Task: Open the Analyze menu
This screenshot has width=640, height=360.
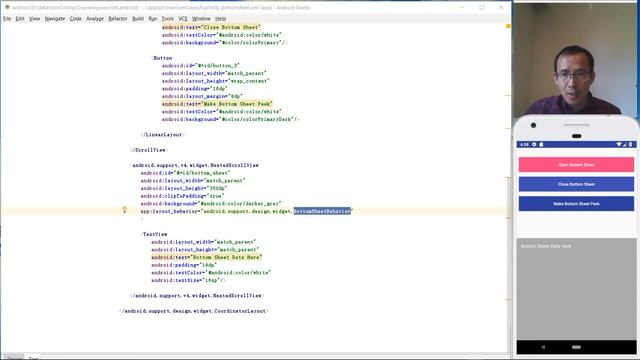Action: [95, 19]
